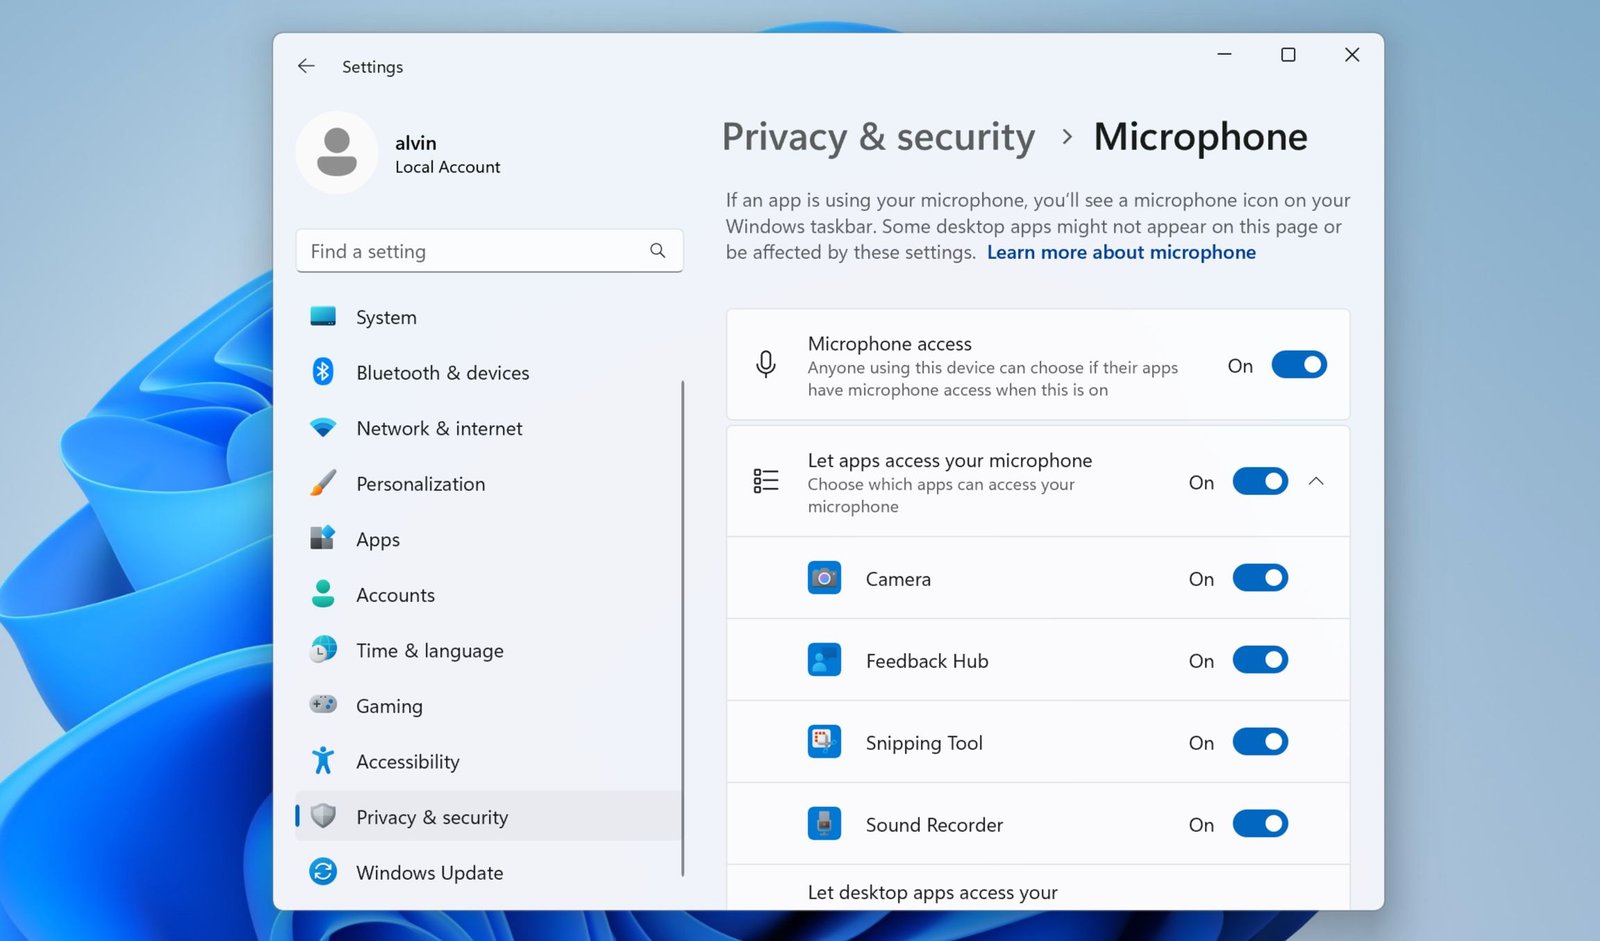Open Learn more about microphone link
The height and width of the screenshot is (941, 1600).
[1121, 252]
